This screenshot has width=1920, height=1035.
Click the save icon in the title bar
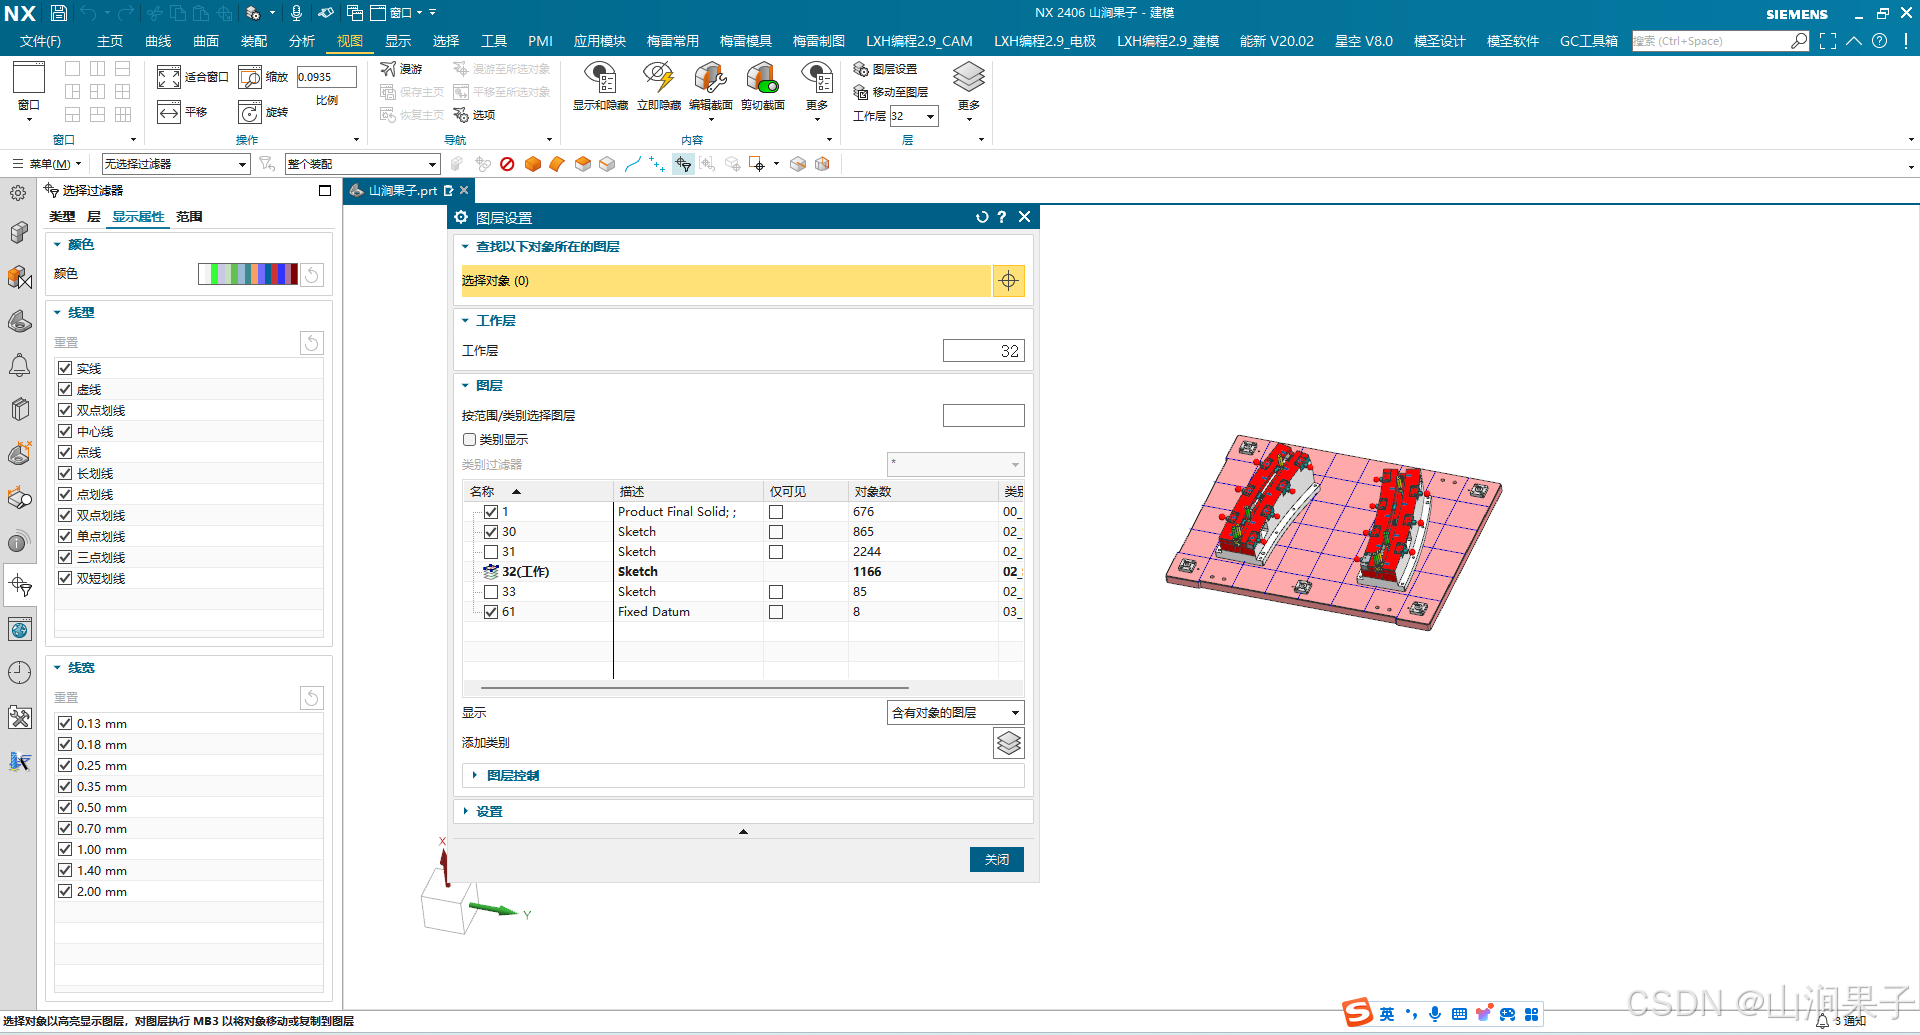59,13
